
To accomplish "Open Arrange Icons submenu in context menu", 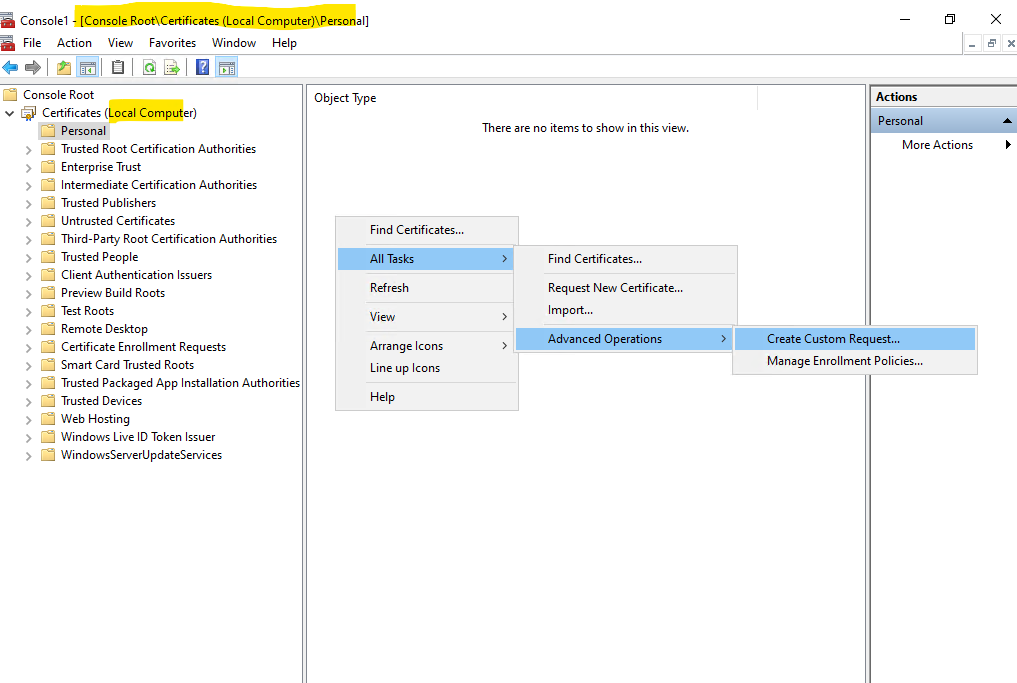I will tap(426, 346).
